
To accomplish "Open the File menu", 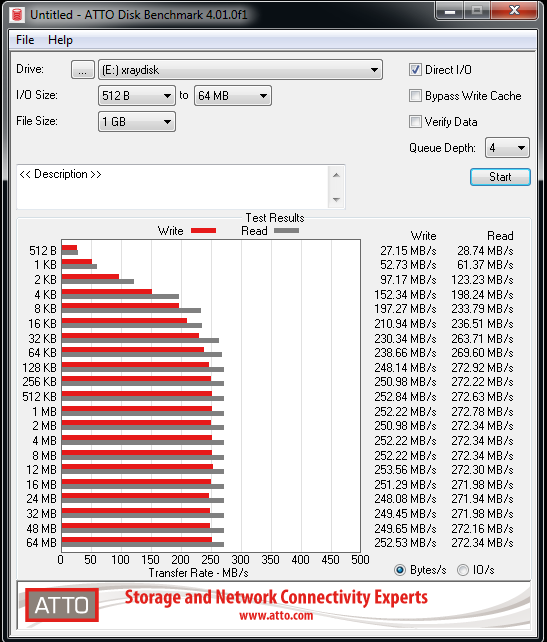I will pos(25,40).
